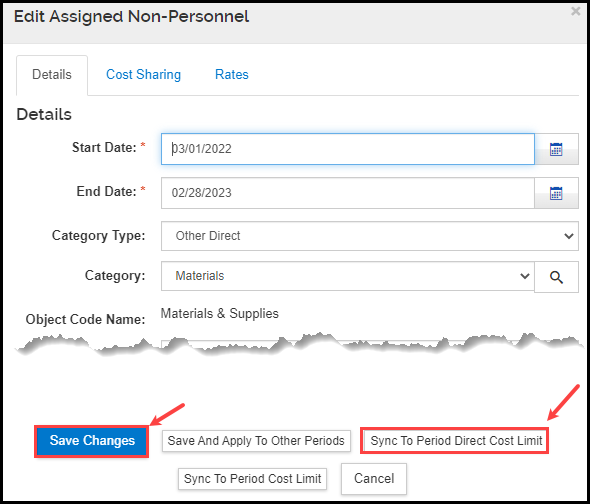Image resolution: width=590 pixels, height=504 pixels.
Task: Open the End Date calendar picker
Action: pyautogui.click(x=556, y=193)
